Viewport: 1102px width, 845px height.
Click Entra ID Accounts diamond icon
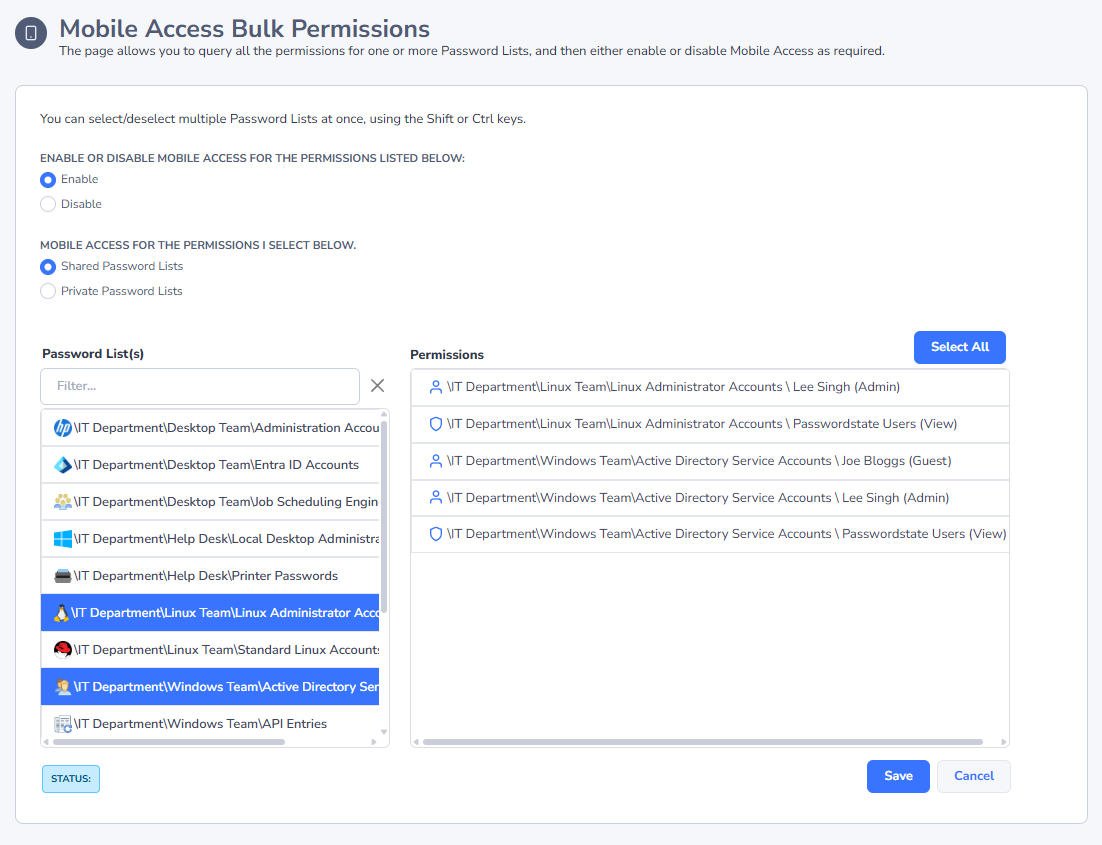[x=63, y=465]
